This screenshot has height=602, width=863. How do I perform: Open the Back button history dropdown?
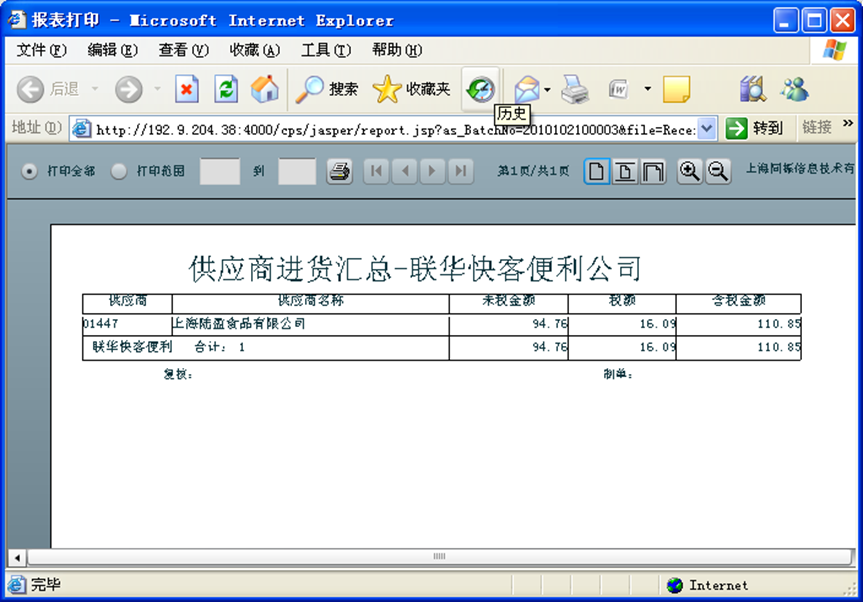point(95,89)
